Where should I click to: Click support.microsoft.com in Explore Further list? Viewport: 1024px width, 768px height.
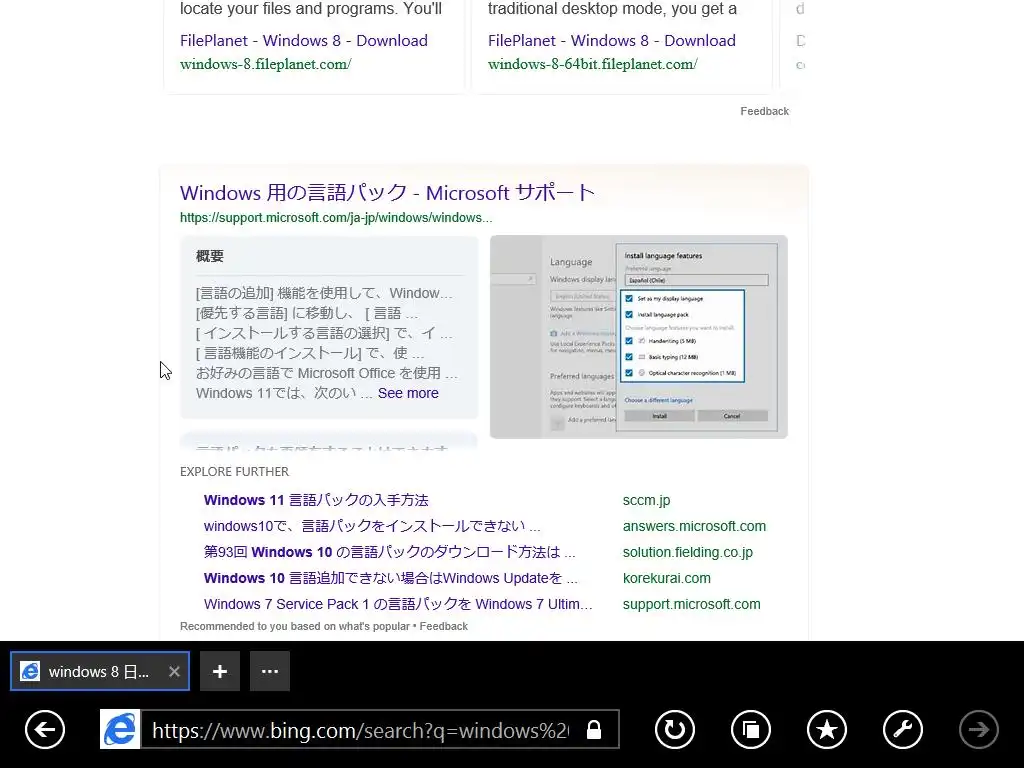pos(692,605)
